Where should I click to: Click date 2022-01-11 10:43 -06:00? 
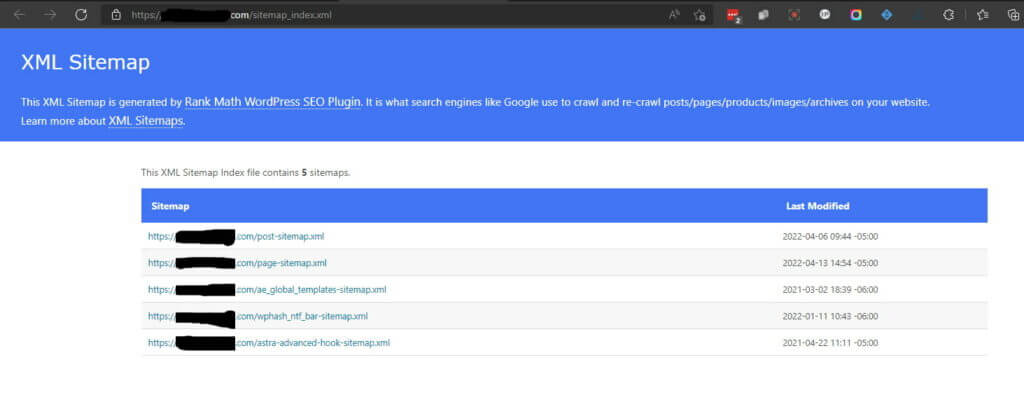(x=830, y=316)
